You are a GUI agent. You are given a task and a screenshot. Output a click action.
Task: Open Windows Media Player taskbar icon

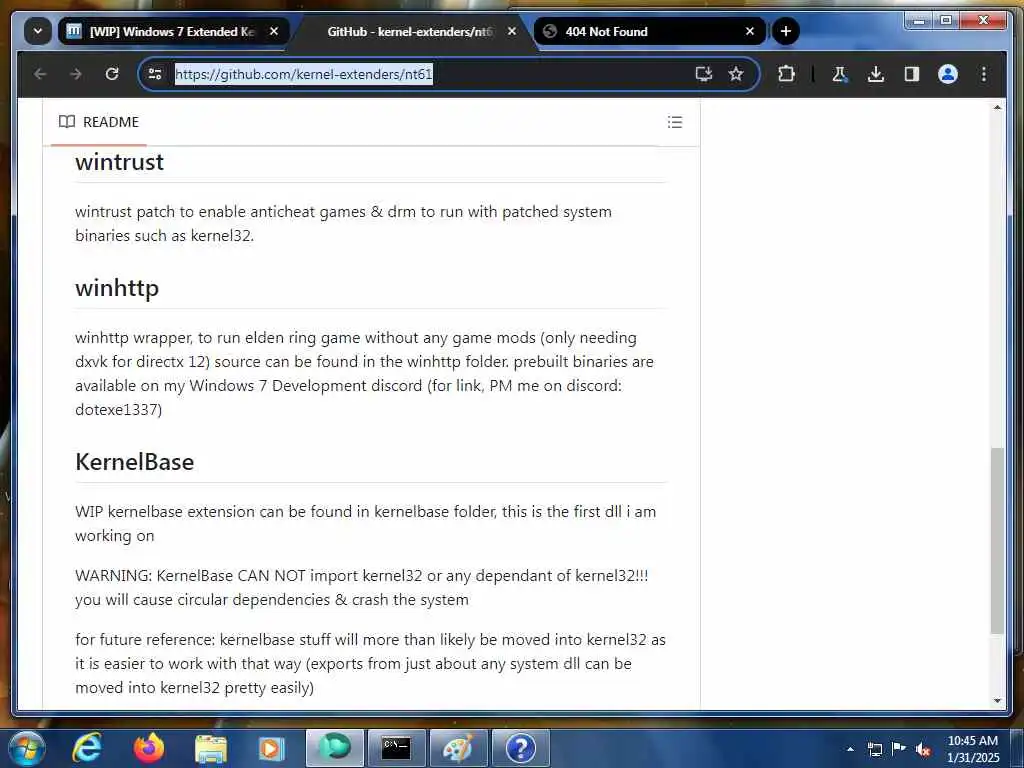point(272,748)
